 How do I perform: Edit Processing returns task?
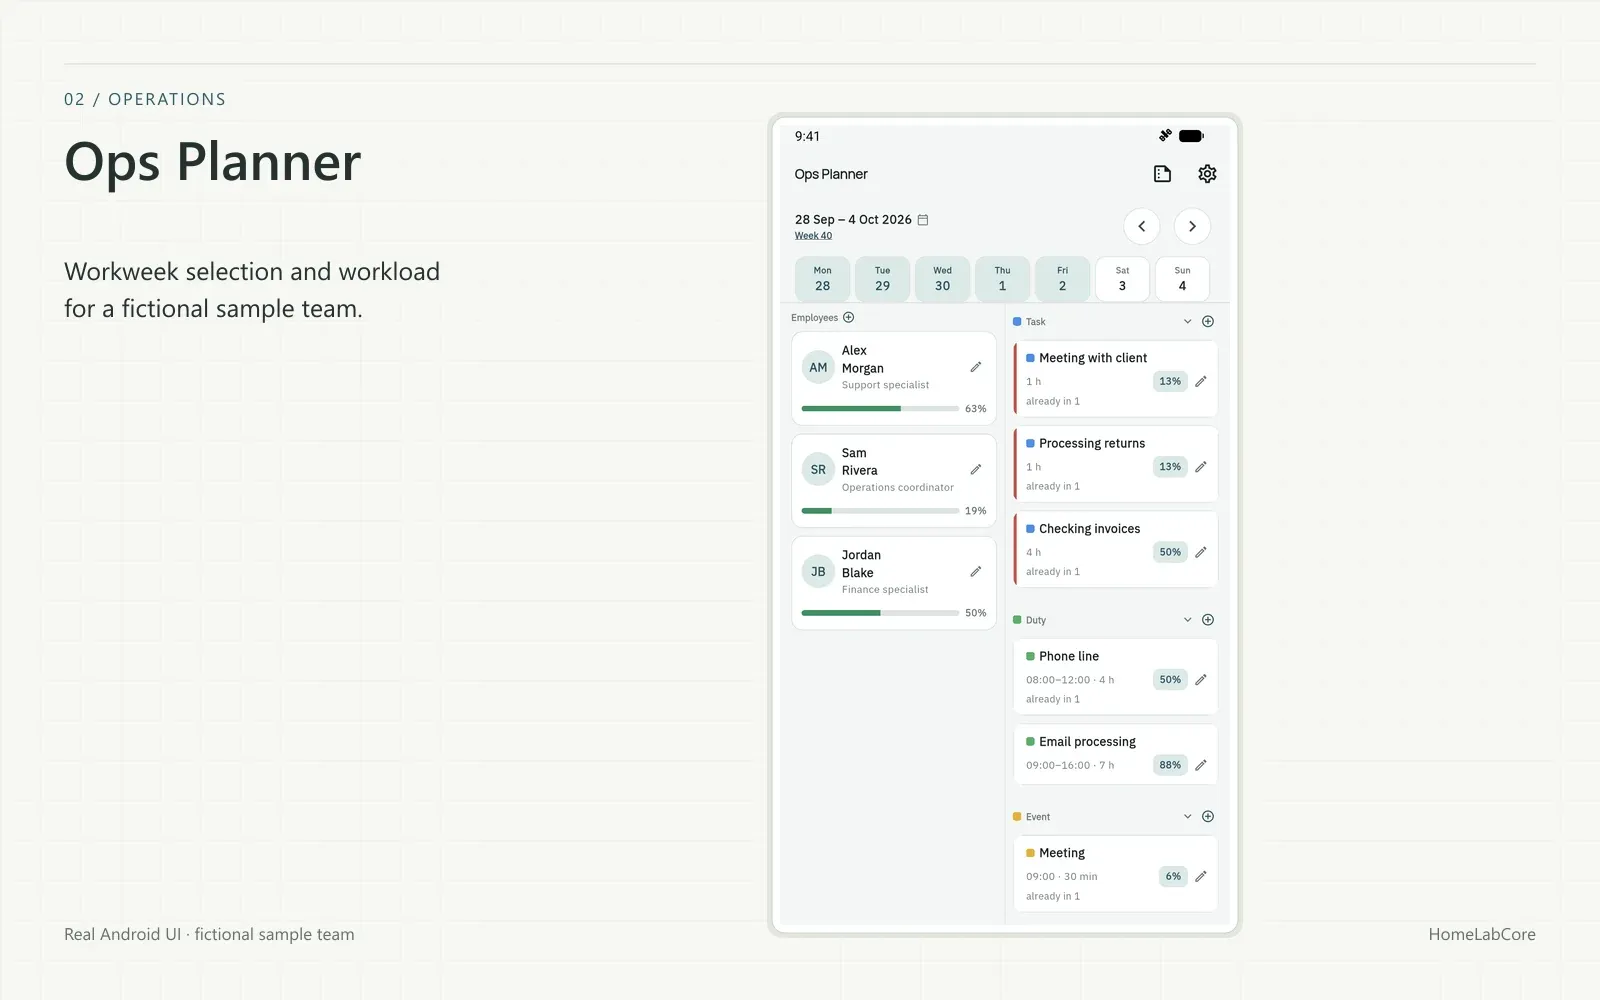[x=1200, y=467]
